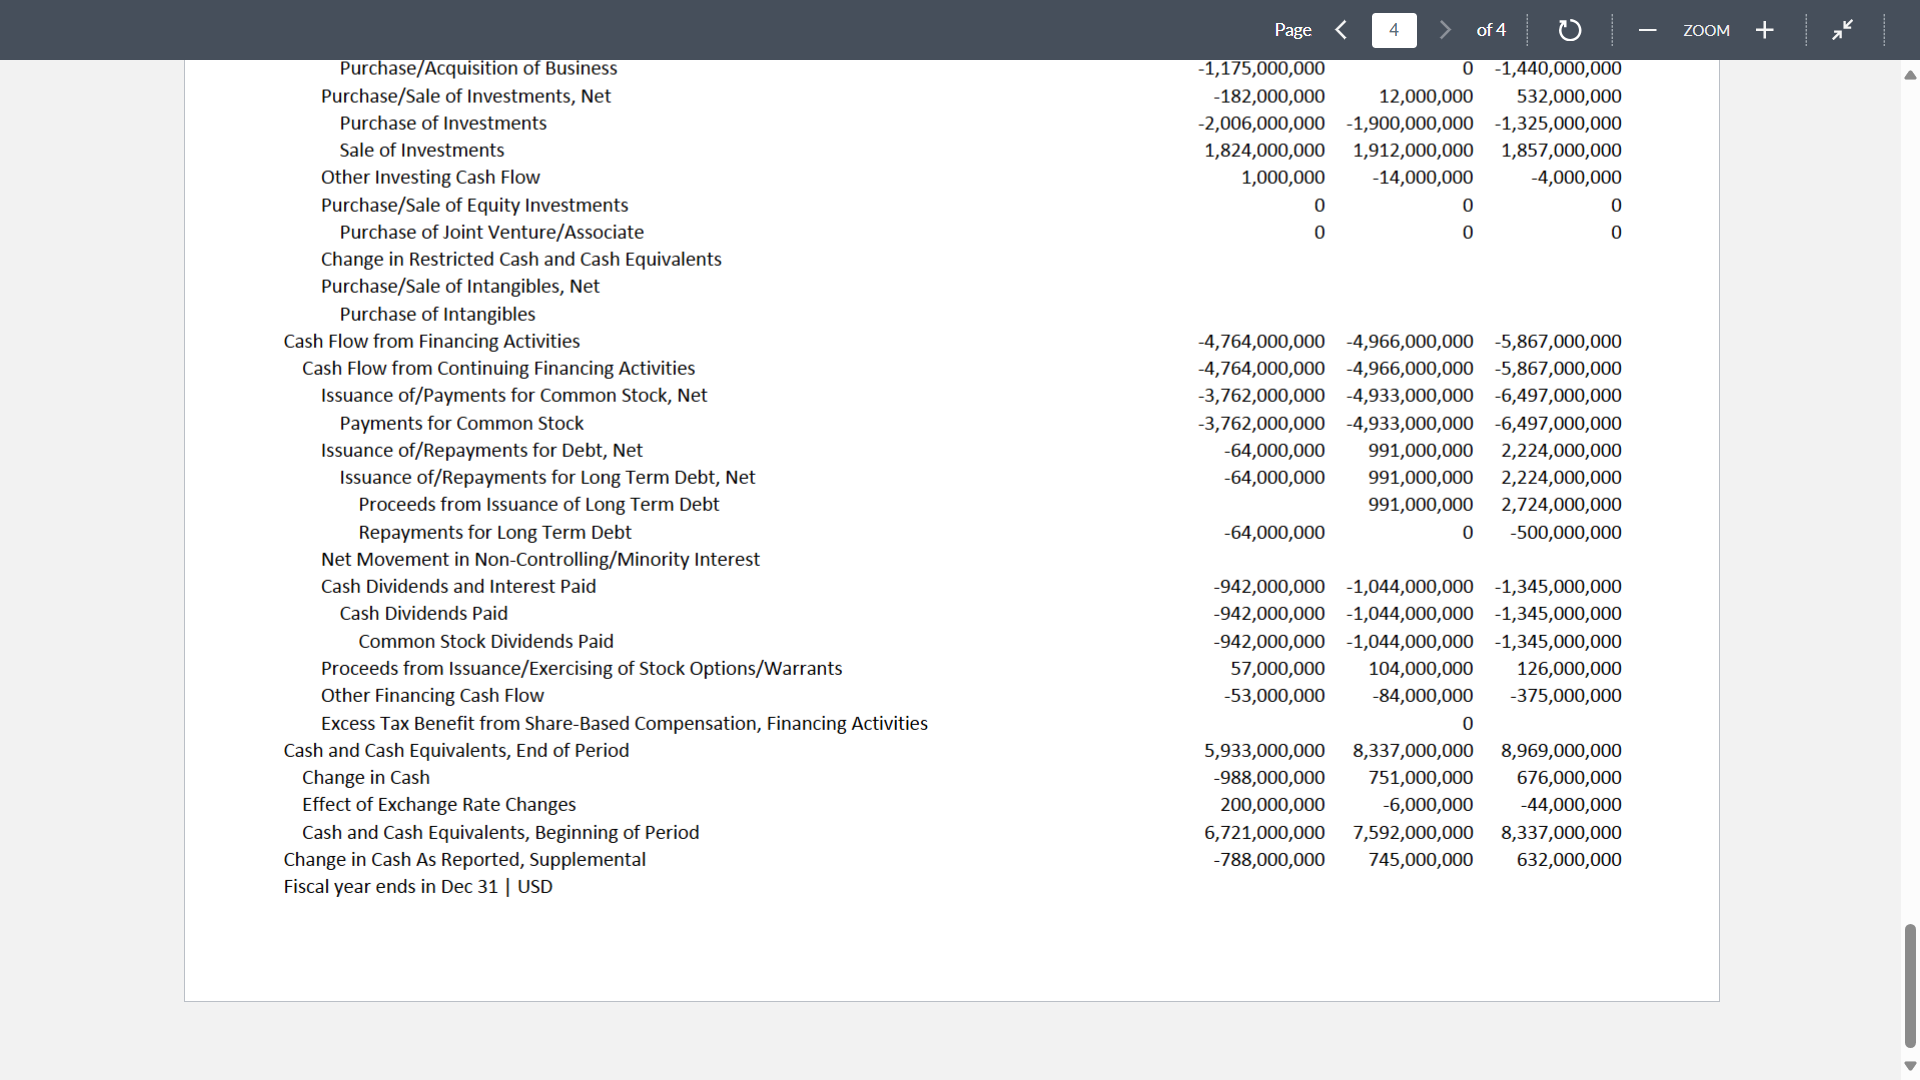Click the ZOOM label in the toolbar
Screen dimensions: 1920x1080
[1706, 30]
